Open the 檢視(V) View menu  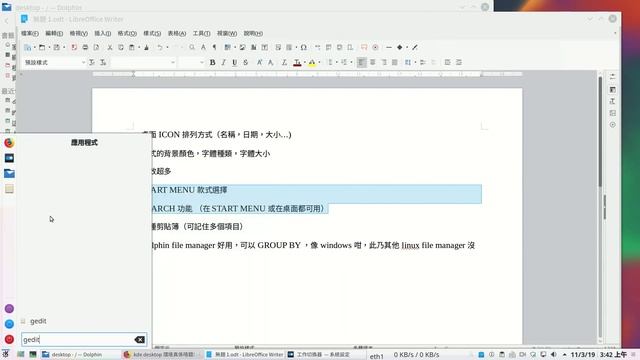[x=78, y=33]
